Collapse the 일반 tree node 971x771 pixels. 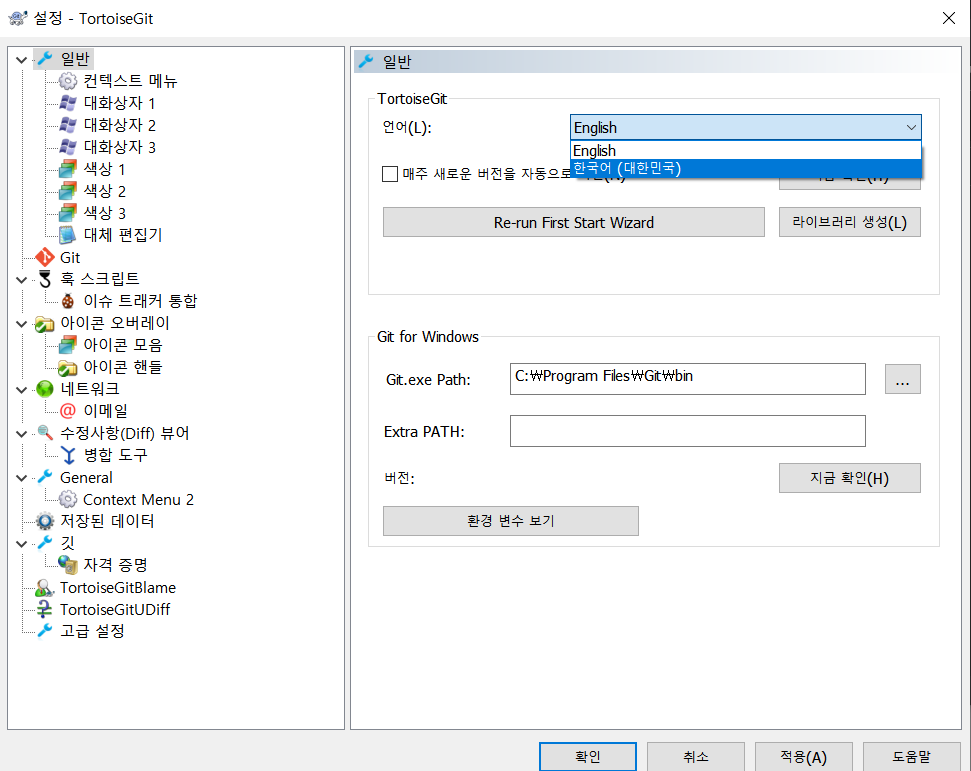pos(22,60)
